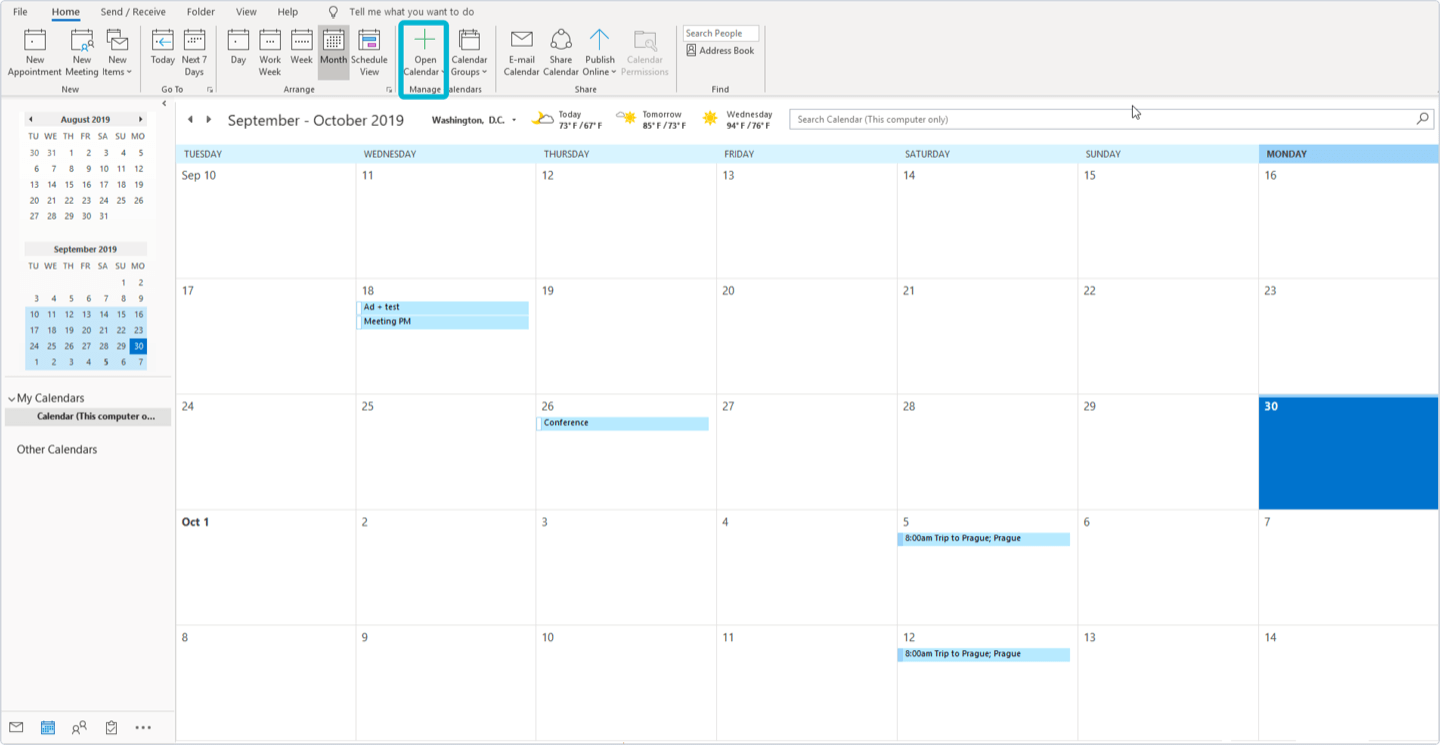Expand the Publish Online dropdown
This screenshot has height=745, width=1440.
pyautogui.click(x=600, y=52)
